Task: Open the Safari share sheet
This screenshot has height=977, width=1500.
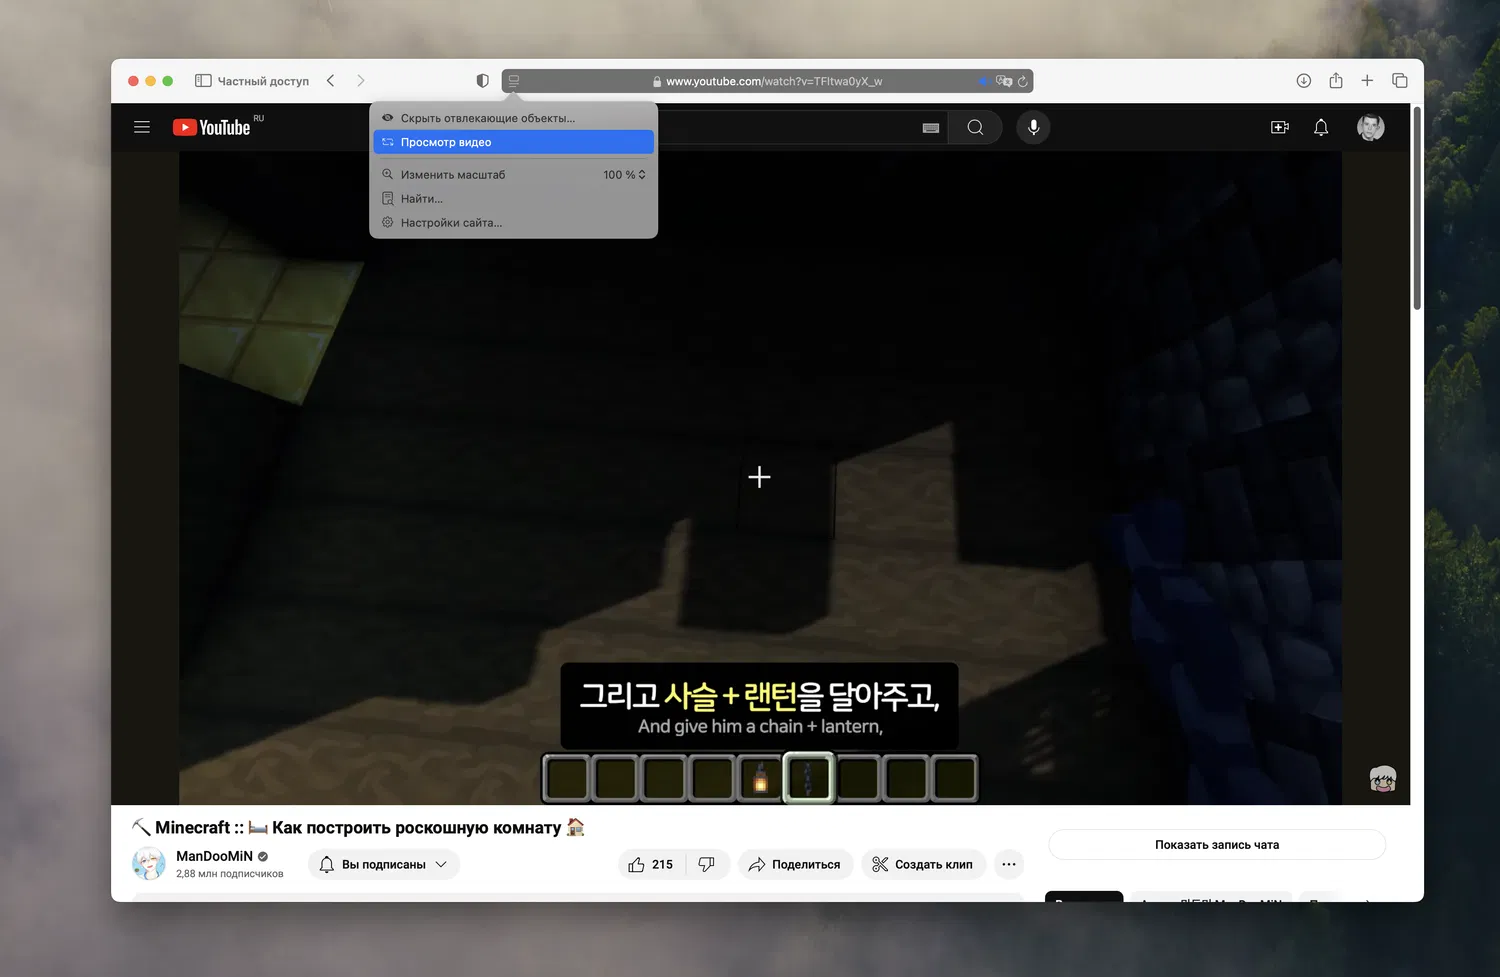Action: pyautogui.click(x=1336, y=81)
